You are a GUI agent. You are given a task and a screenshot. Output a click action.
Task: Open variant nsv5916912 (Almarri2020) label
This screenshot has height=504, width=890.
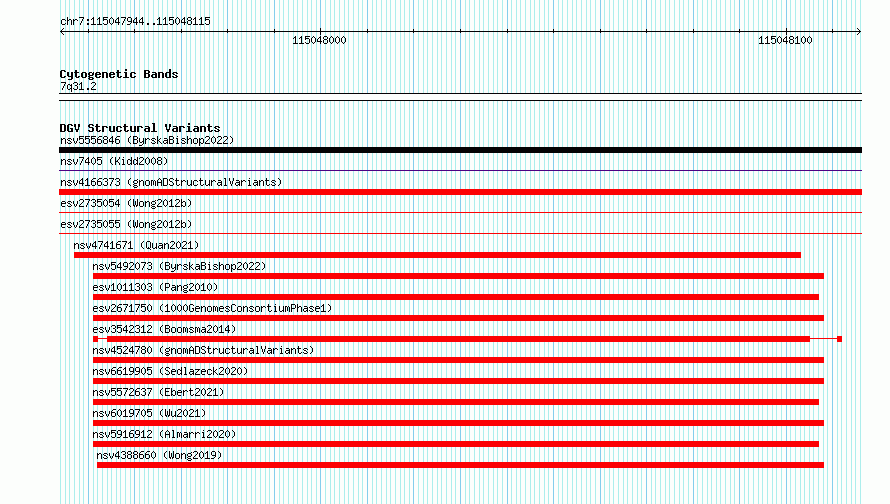click(164, 434)
